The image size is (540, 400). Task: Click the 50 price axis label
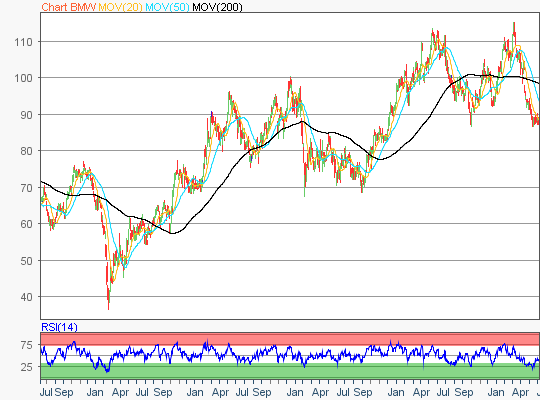pos(27,261)
